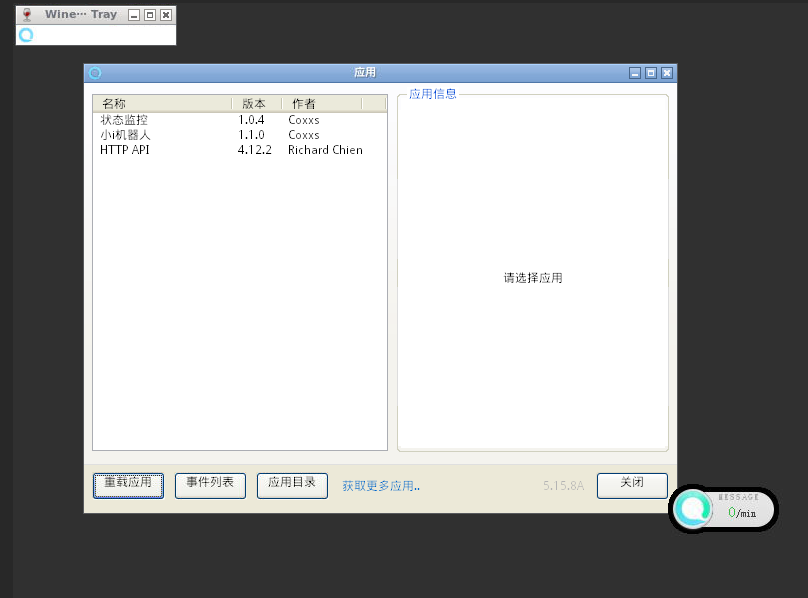Click version 1.1.0 in the list

[x=251, y=135]
